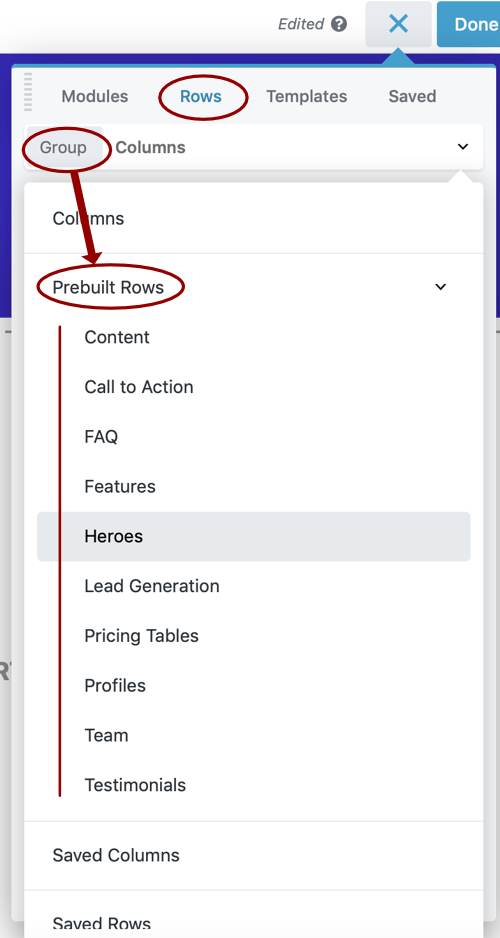The height and width of the screenshot is (938, 500).
Task: Click the Group label button
Action: 64,147
